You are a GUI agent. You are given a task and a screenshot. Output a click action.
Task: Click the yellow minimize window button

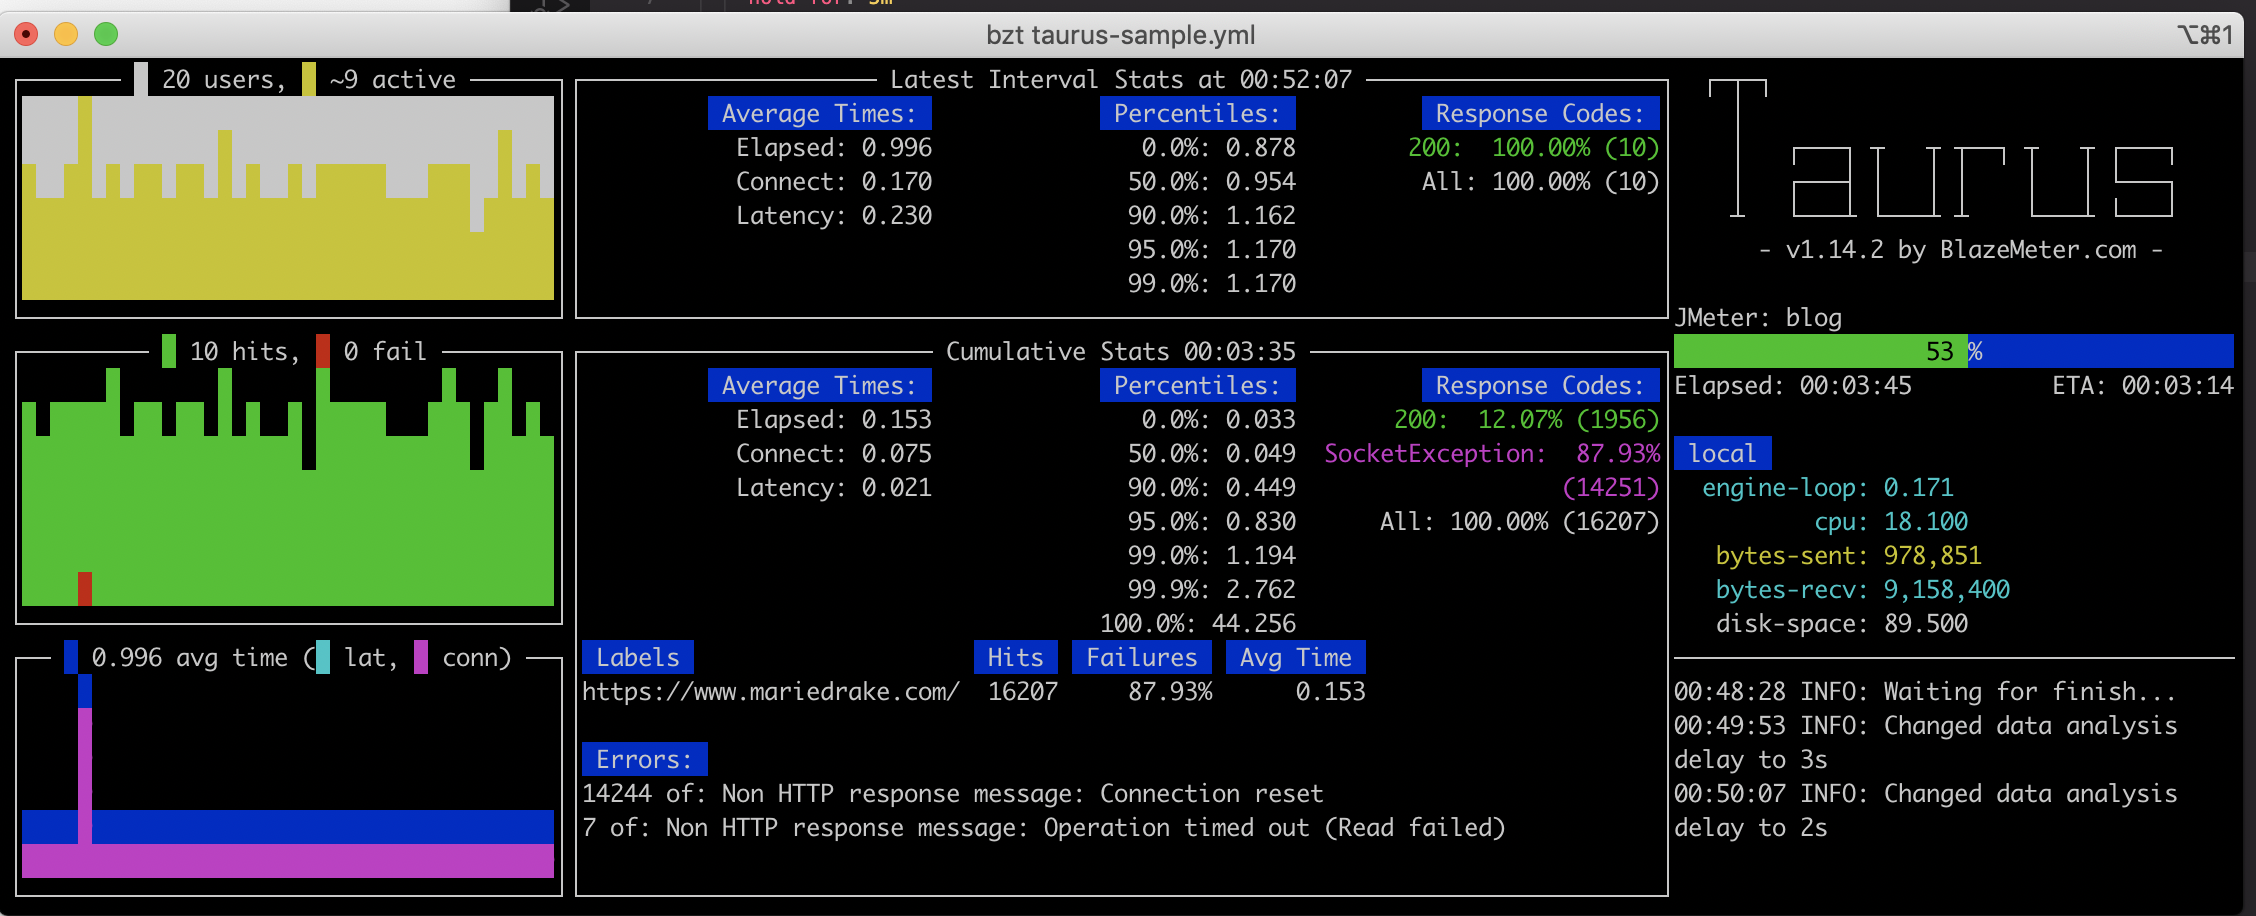(x=66, y=34)
